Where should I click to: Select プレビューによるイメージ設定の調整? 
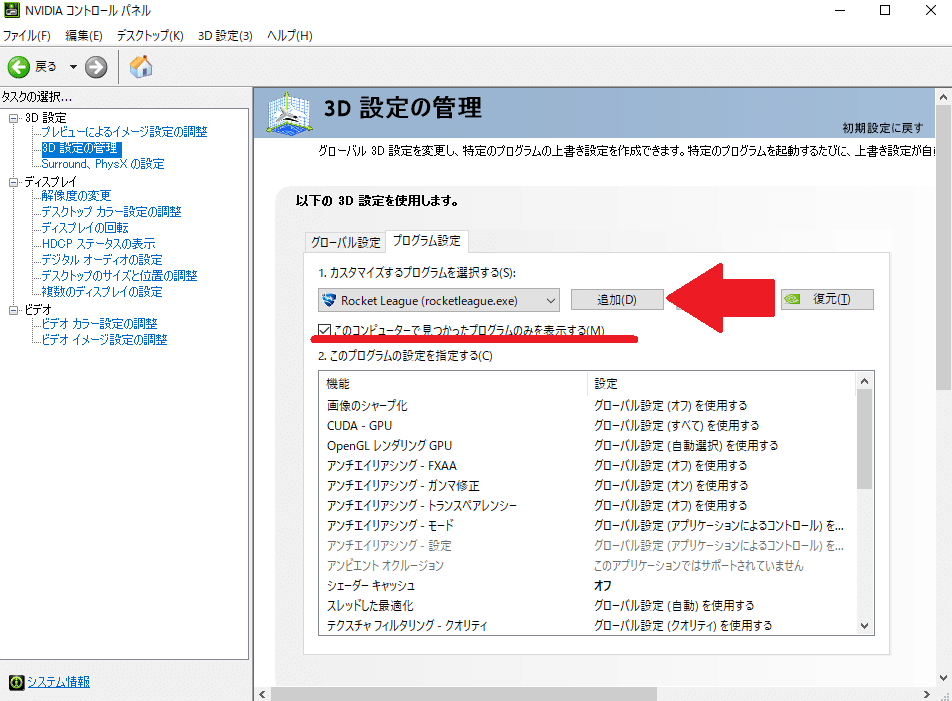click(x=124, y=132)
